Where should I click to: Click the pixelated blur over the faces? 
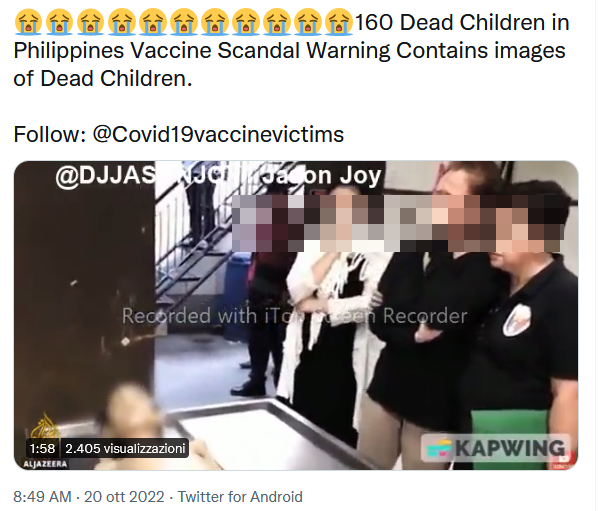pyautogui.click(x=397, y=223)
